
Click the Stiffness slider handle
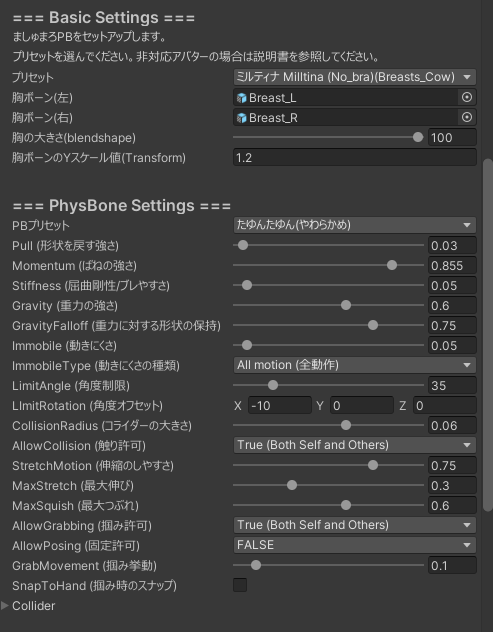(247, 285)
